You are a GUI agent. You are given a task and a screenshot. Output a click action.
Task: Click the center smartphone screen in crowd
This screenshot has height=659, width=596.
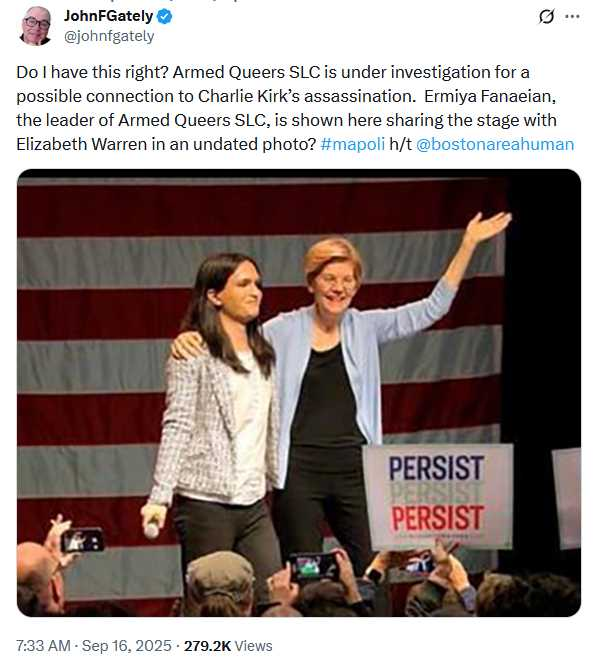click(314, 567)
